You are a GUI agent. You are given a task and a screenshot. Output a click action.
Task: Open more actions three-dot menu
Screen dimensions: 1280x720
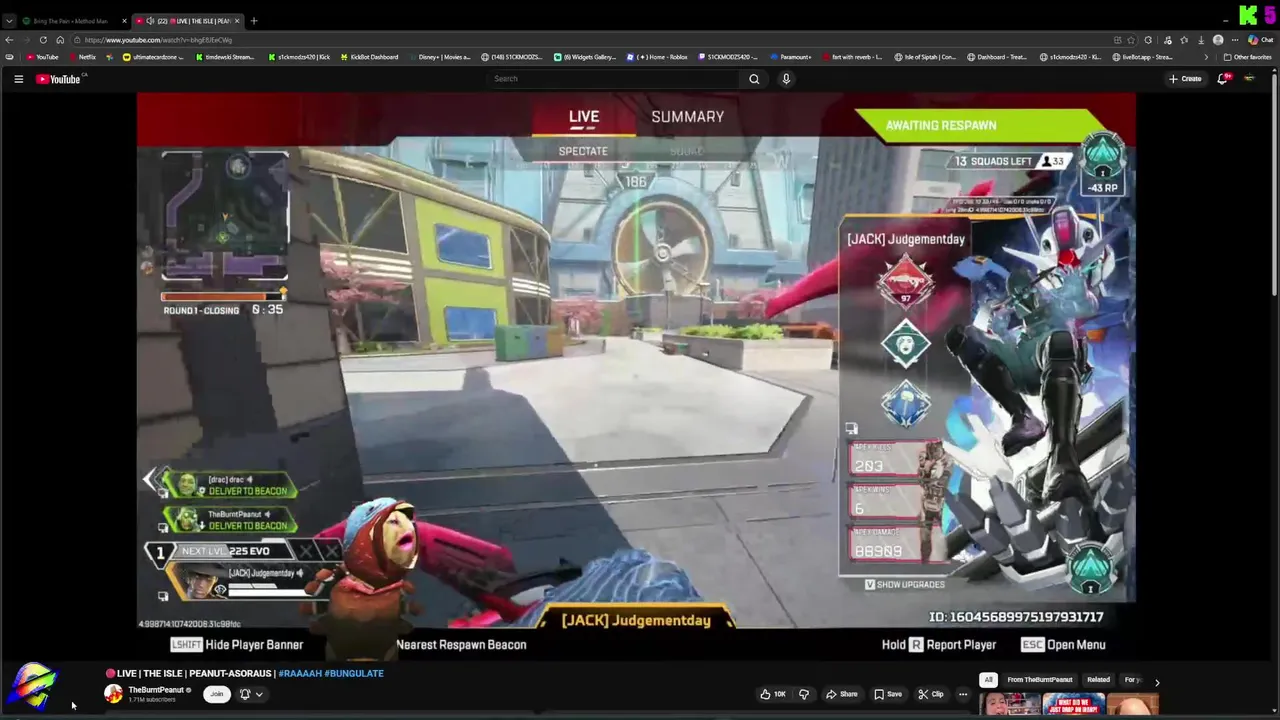click(963, 694)
